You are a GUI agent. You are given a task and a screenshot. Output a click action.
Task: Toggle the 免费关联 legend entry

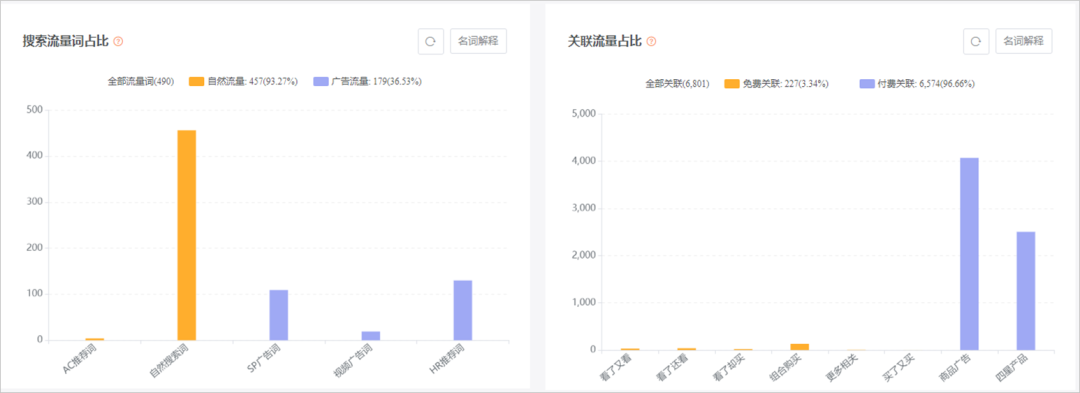pyautogui.click(x=776, y=83)
